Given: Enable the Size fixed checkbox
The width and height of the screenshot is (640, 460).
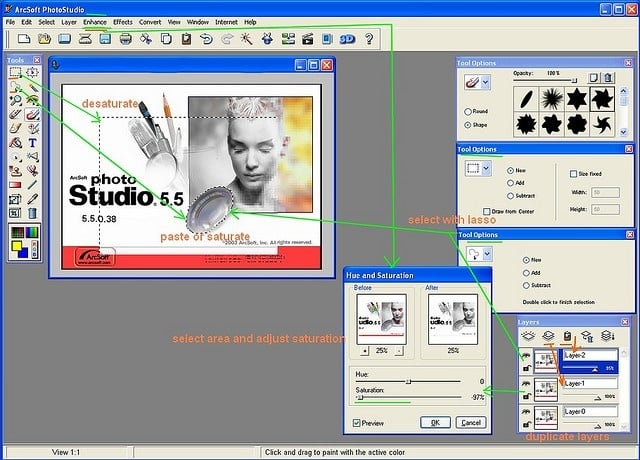Looking at the screenshot, I should click(573, 174).
